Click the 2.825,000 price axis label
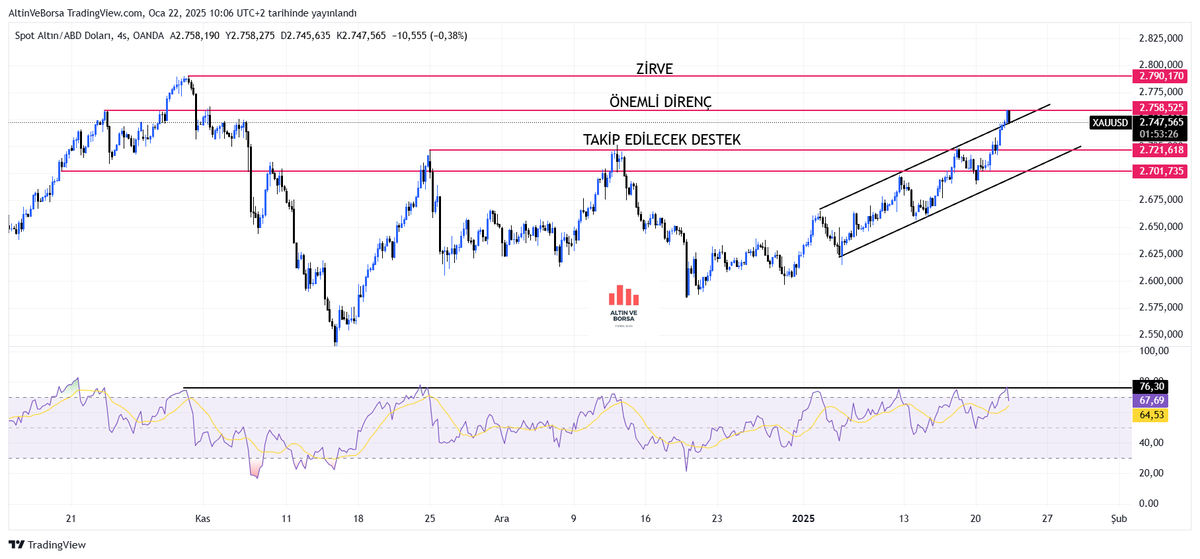Screen dimensions: 1200x559 coord(1161,38)
